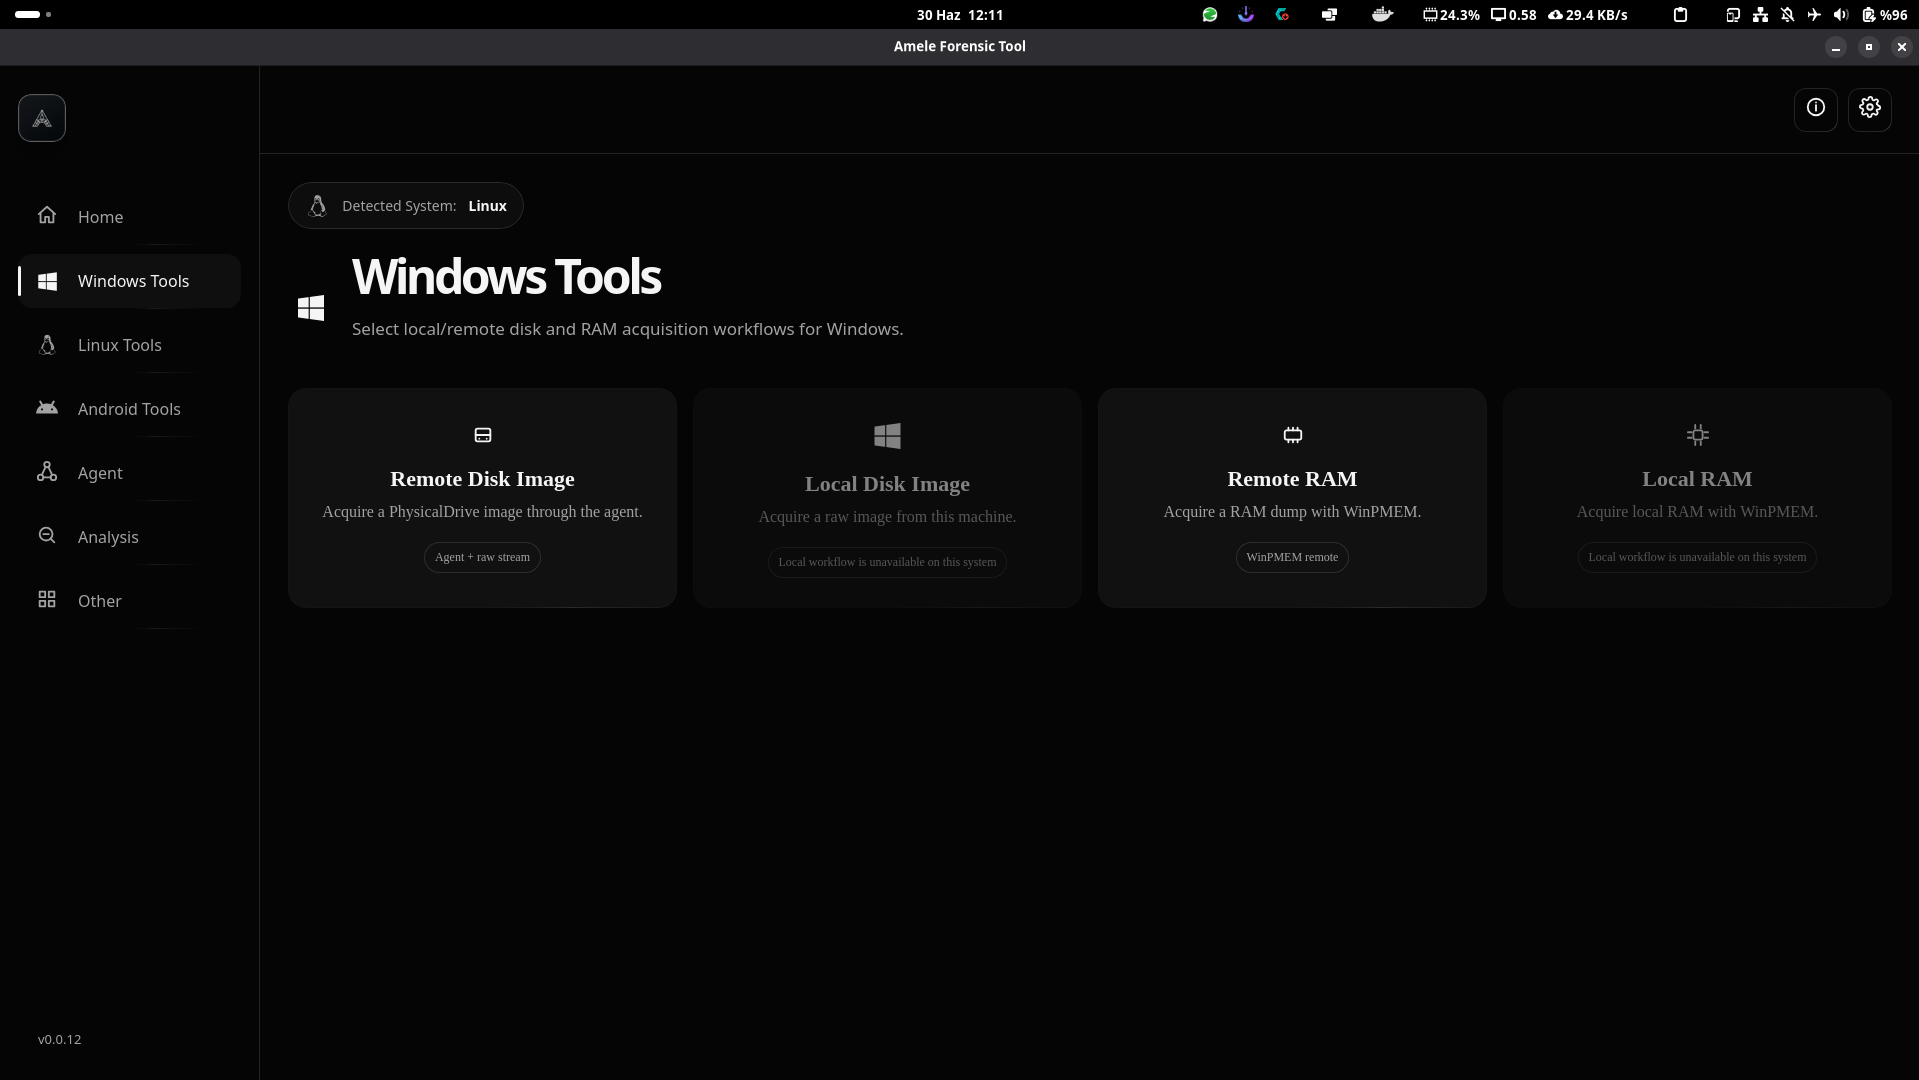Image resolution: width=1919 pixels, height=1080 pixels.
Task: Click the volume speaker icon in top bar
Action: coord(1841,15)
